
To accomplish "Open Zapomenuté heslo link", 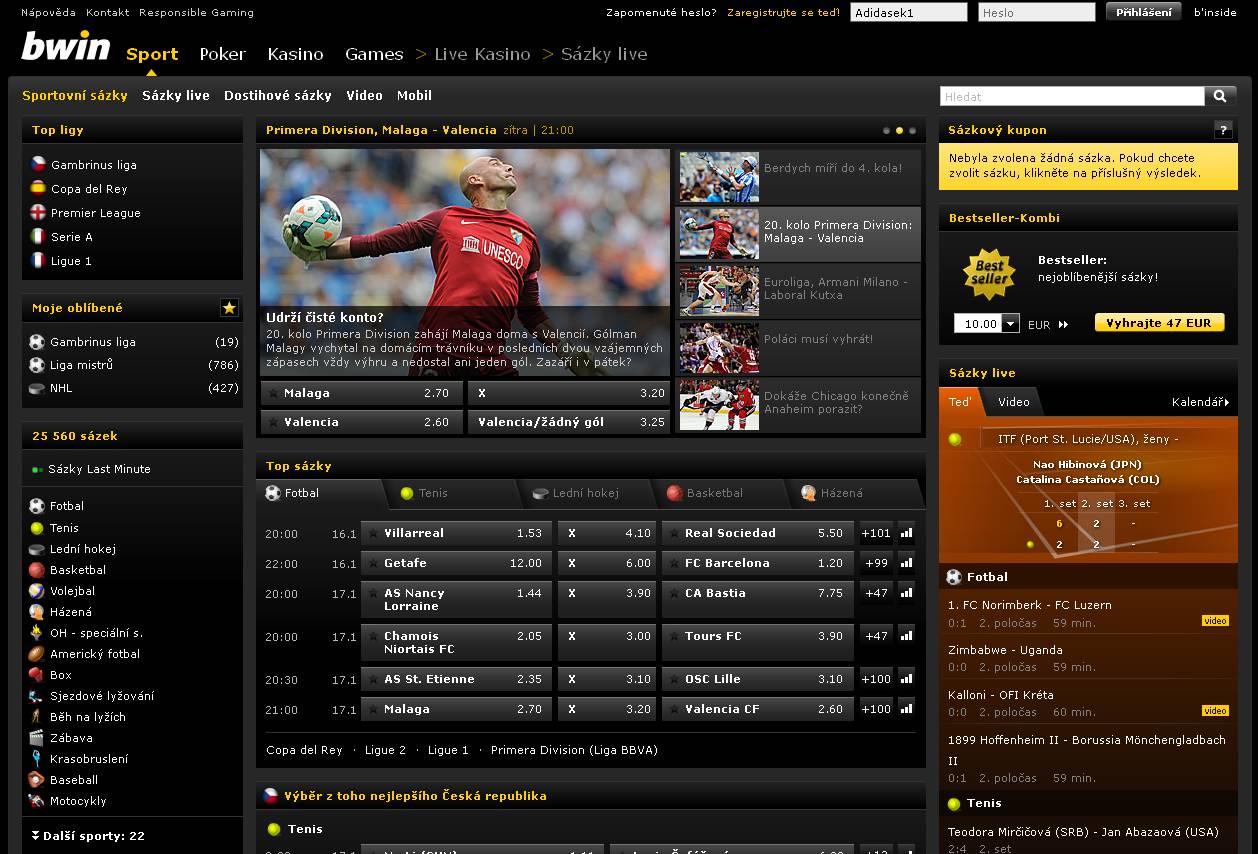I will click(661, 13).
